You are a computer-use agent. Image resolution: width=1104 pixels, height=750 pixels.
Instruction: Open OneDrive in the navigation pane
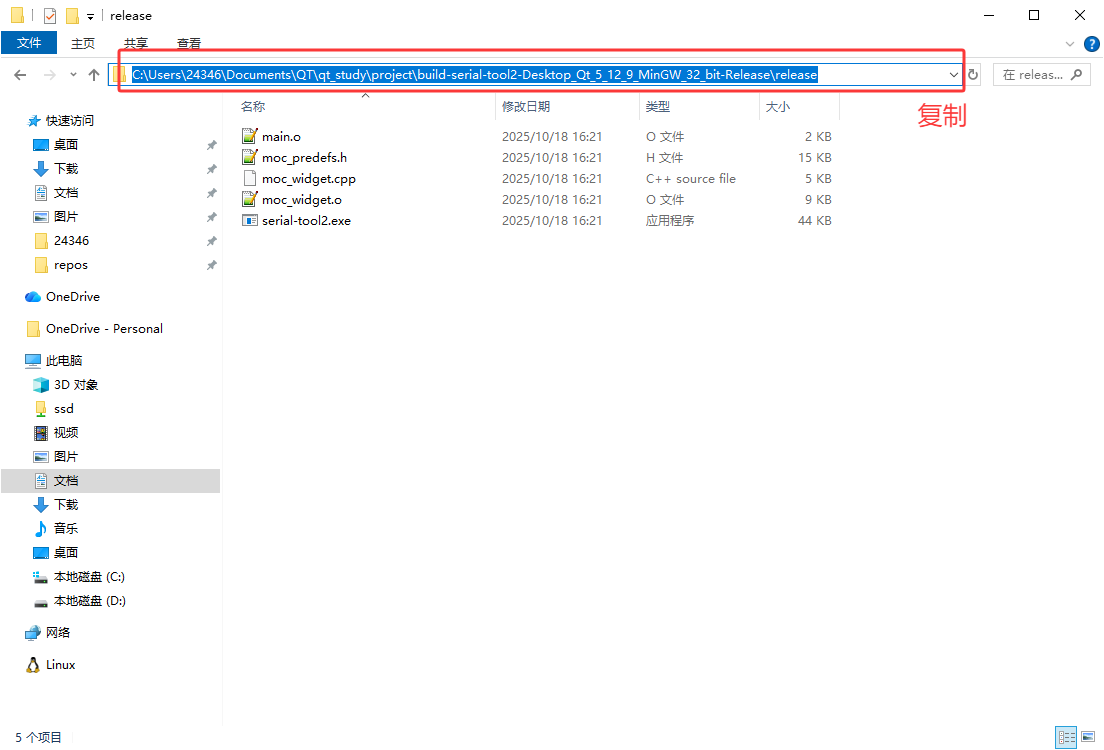pyautogui.click(x=73, y=296)
